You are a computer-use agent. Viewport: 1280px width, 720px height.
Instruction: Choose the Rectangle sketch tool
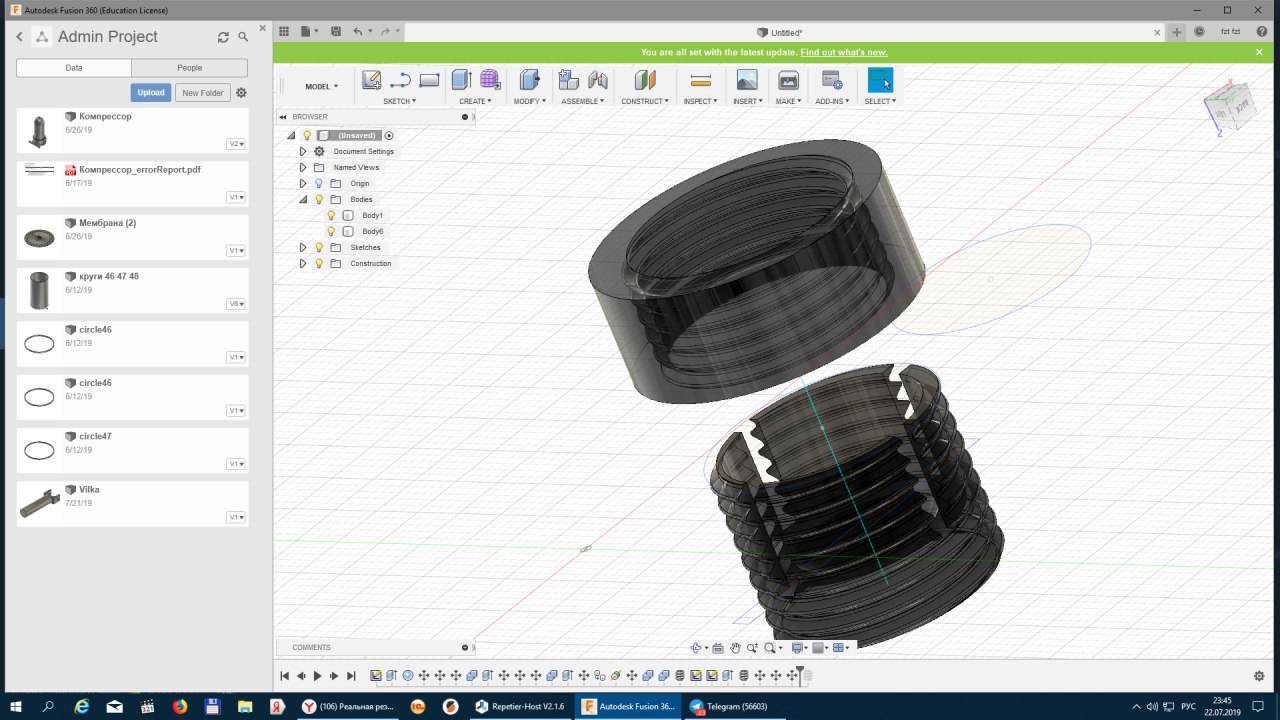[429, 80]
